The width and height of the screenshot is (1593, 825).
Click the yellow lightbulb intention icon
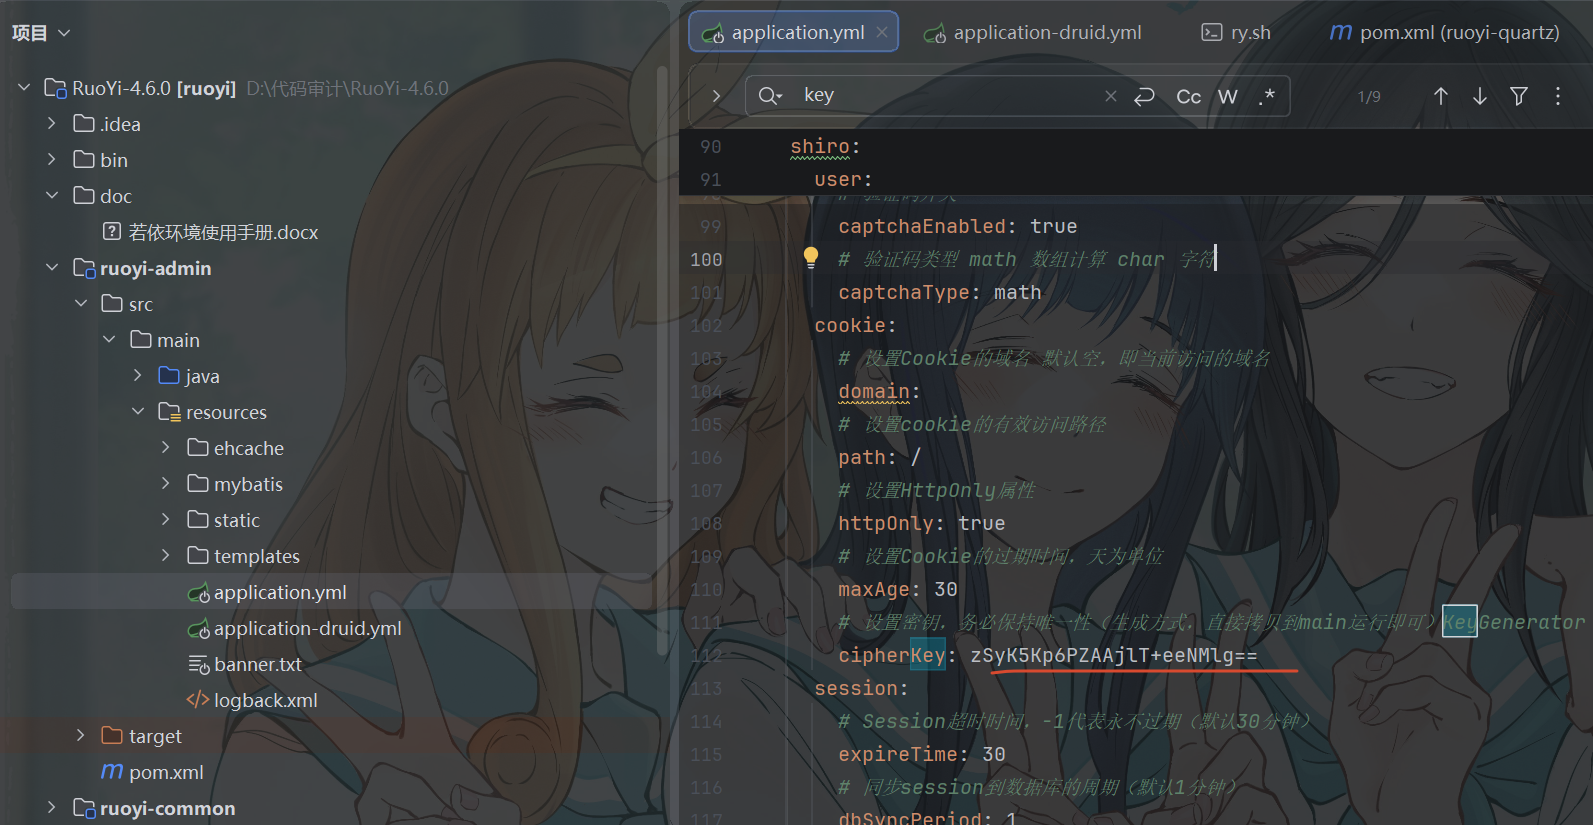pos(811,258)
